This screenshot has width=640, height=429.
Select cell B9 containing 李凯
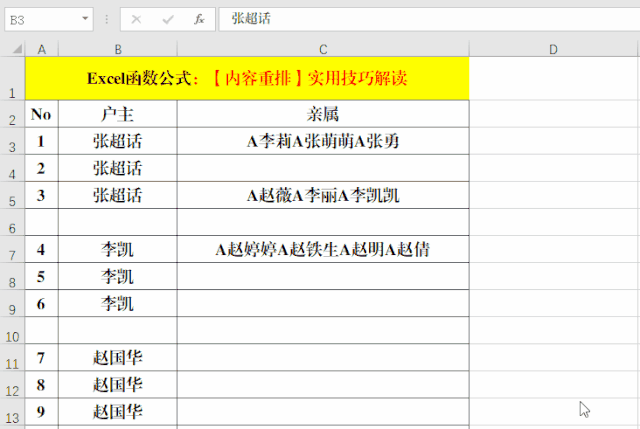[x=118, y=303]
